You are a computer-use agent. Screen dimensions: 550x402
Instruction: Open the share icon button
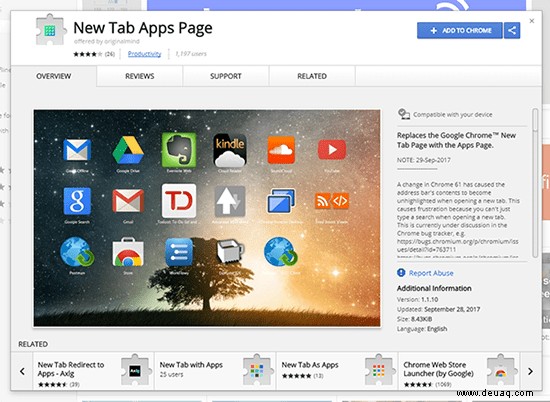tap(512, 31)
